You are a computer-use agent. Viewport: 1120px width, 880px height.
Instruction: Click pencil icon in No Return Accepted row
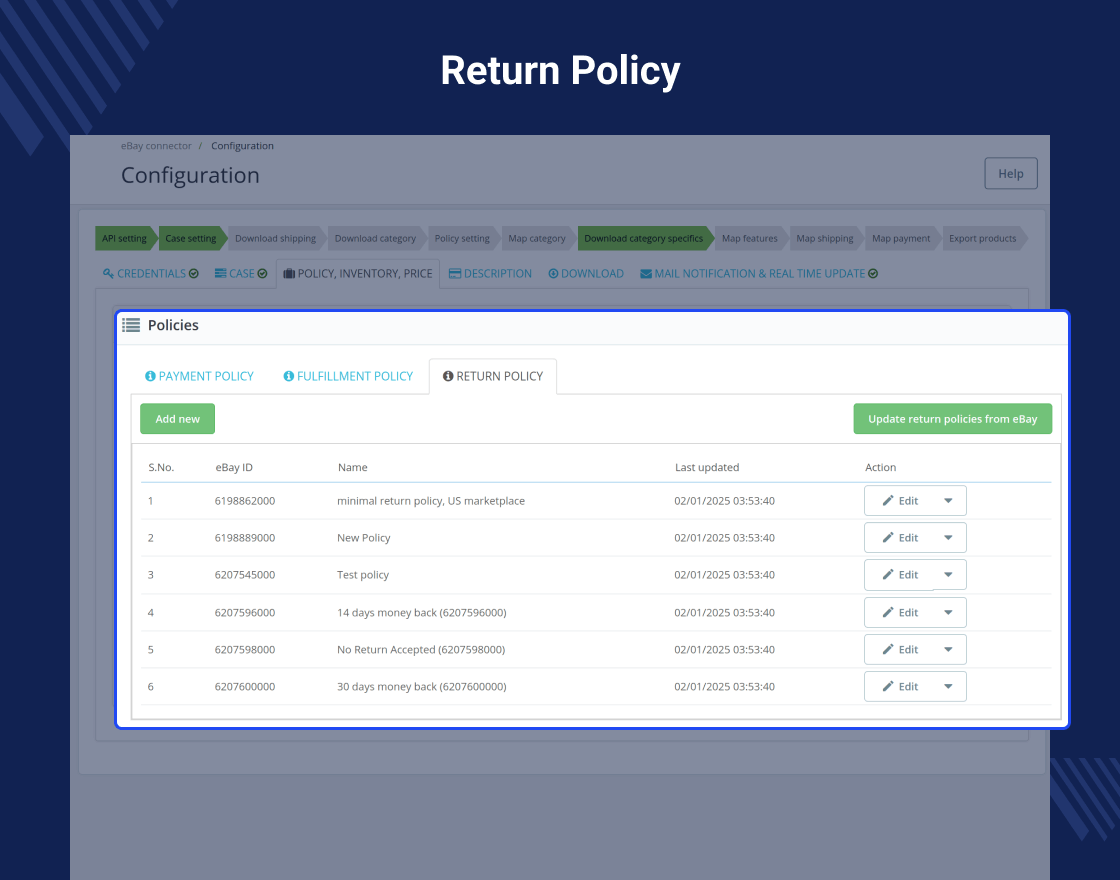[888, 649]
